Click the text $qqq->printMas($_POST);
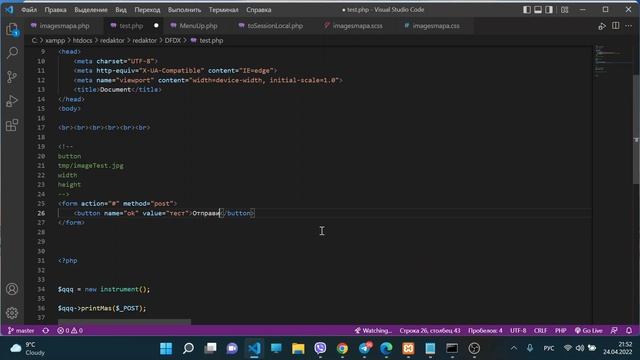The image size is (640, 360). click(102, 308)
